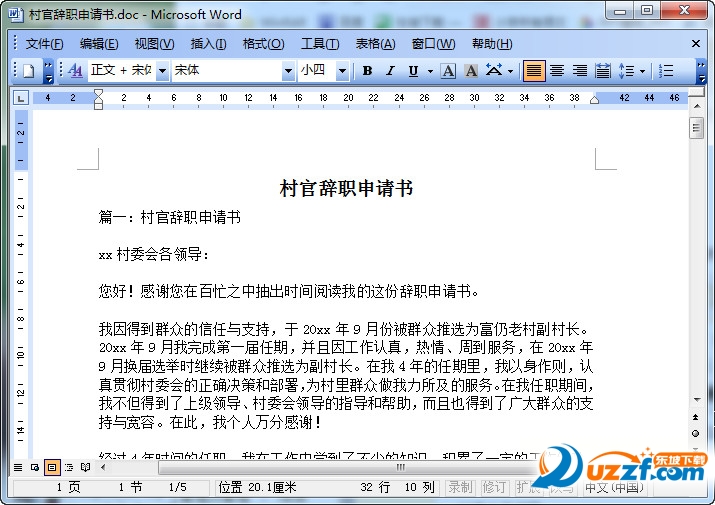Open the 表格(A) menu

tap(375, 44)
